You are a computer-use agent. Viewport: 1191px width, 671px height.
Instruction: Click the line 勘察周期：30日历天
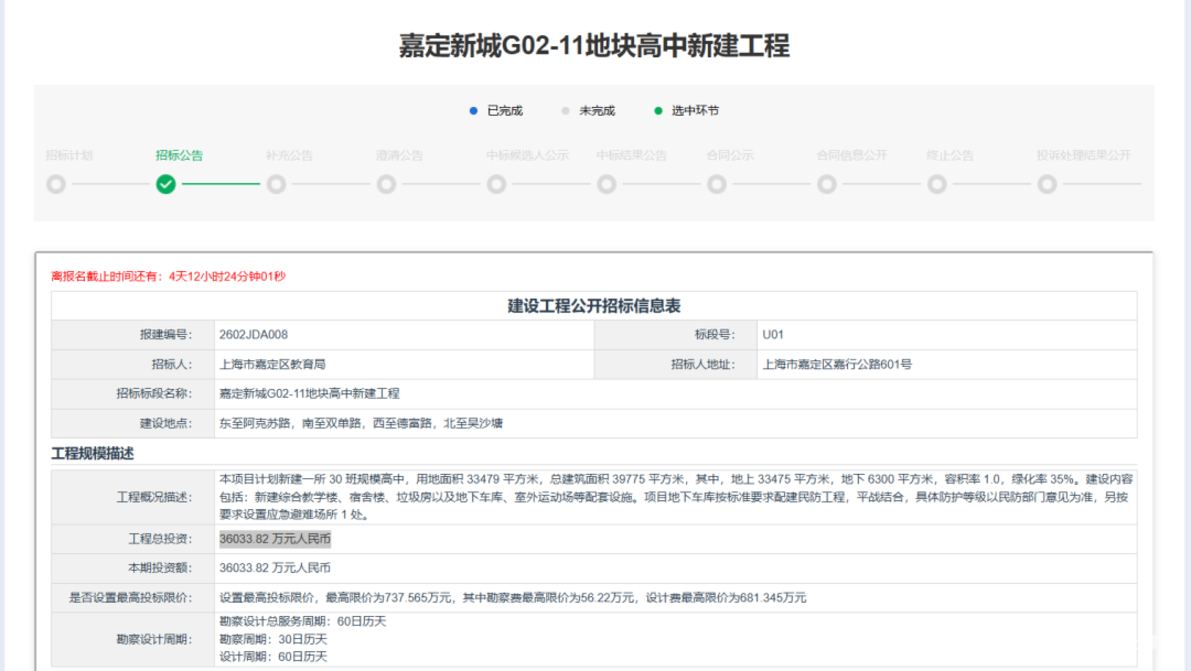tap(273, 639)
